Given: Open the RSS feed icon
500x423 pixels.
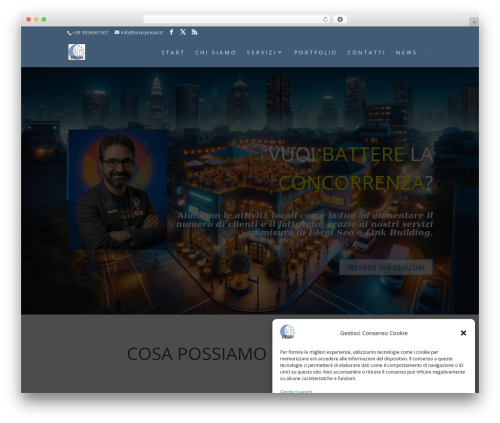Looking at the screenshot, I should [x=195, y=32].
